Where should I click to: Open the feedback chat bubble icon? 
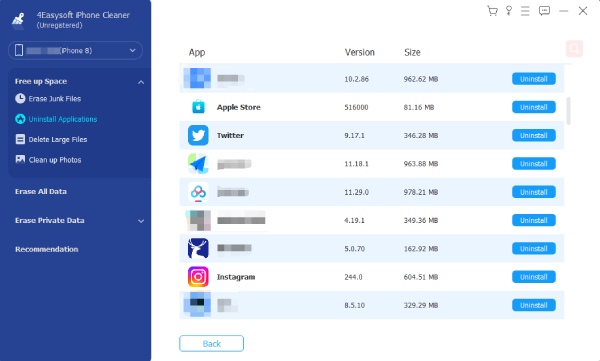tap(544, 11)
